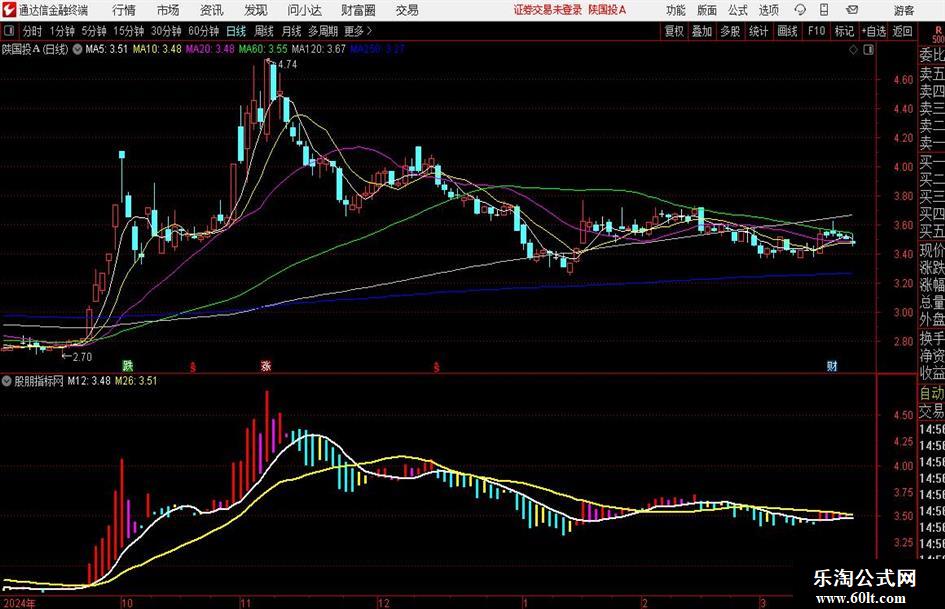This screenshot has width=945, height=609.
Task: Click the 多股 toolbar button
Action: 730,31
